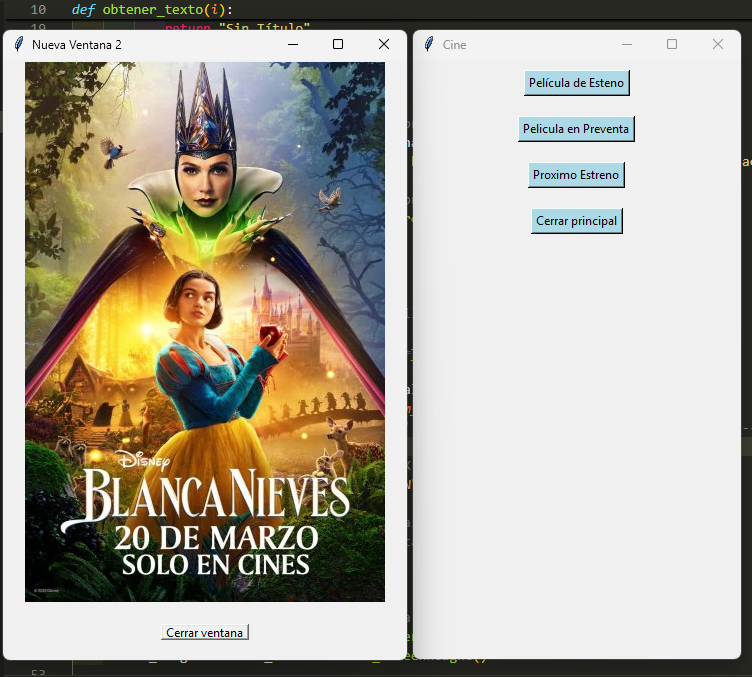Click the 'Película de Esteno' button

pyautogui.click(x=576, y=83)
